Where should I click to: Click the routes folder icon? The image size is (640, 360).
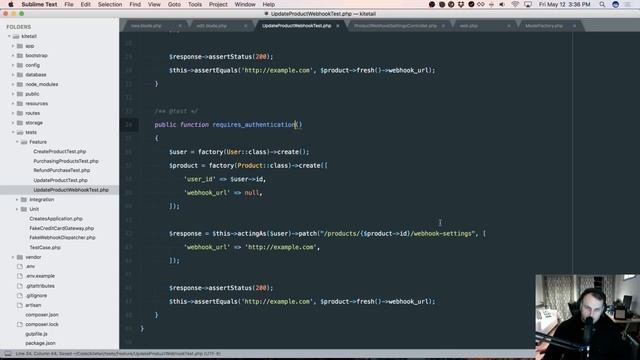(x=20, y=113)
